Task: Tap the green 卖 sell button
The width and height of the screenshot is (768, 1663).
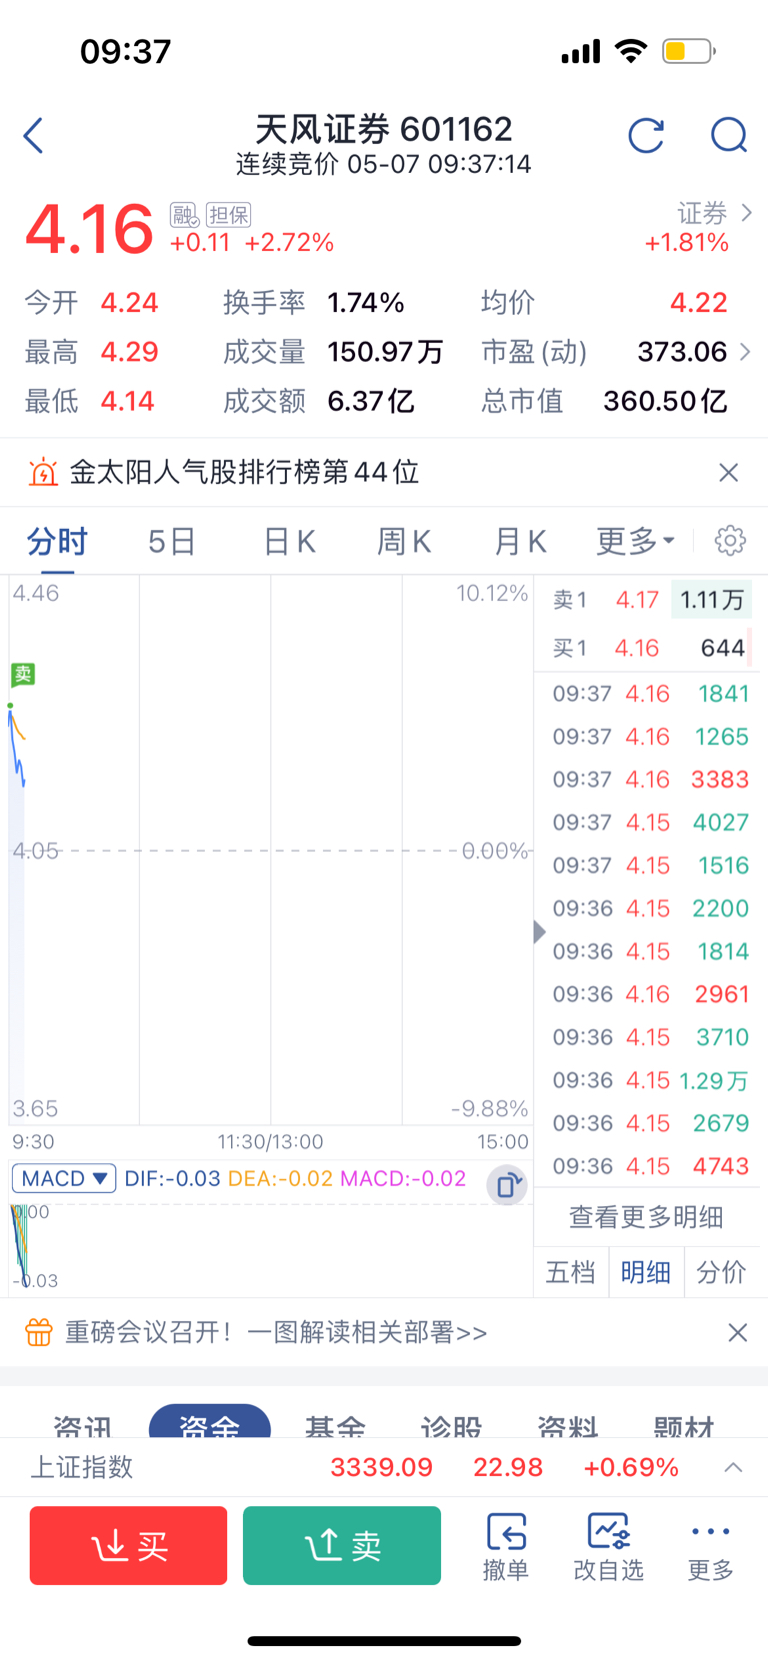Action: pos(342,1545)
